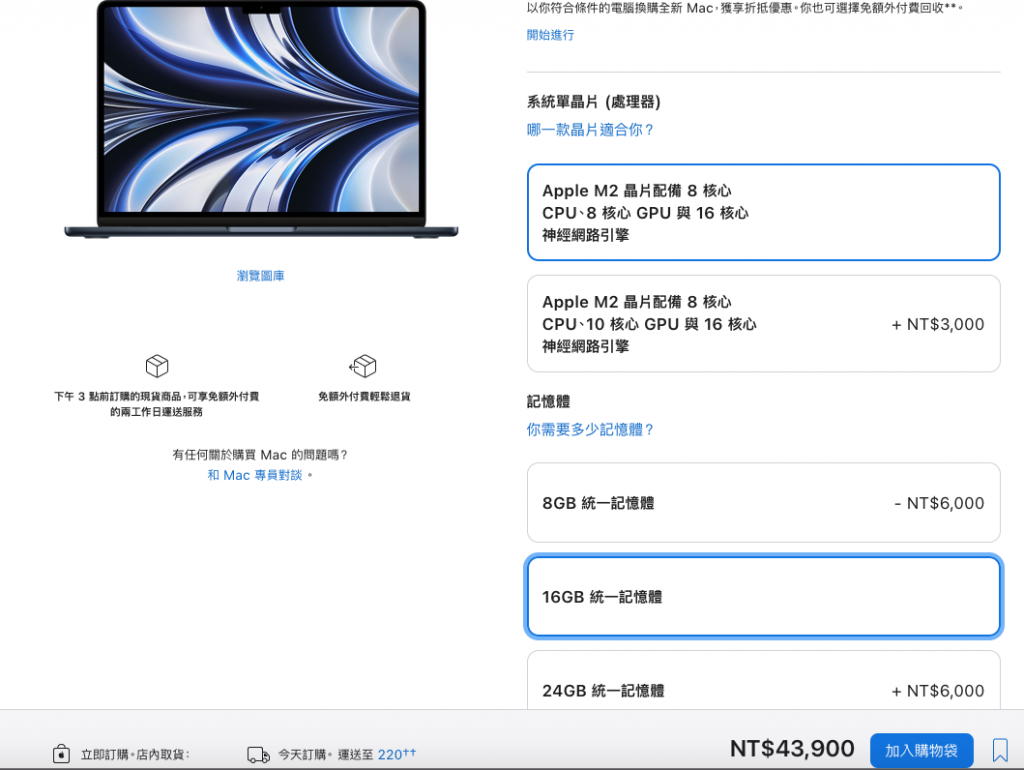Click 免額外付費輕鬆退貨 text
This screenshot has height=770, width=1024.
[x=364, y=396]
